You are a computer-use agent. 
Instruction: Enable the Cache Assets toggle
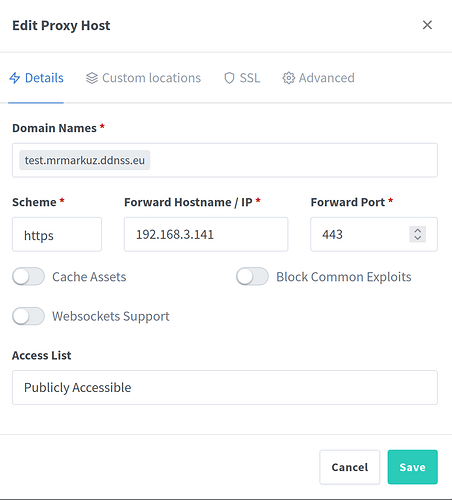click(x=28, y=277)
